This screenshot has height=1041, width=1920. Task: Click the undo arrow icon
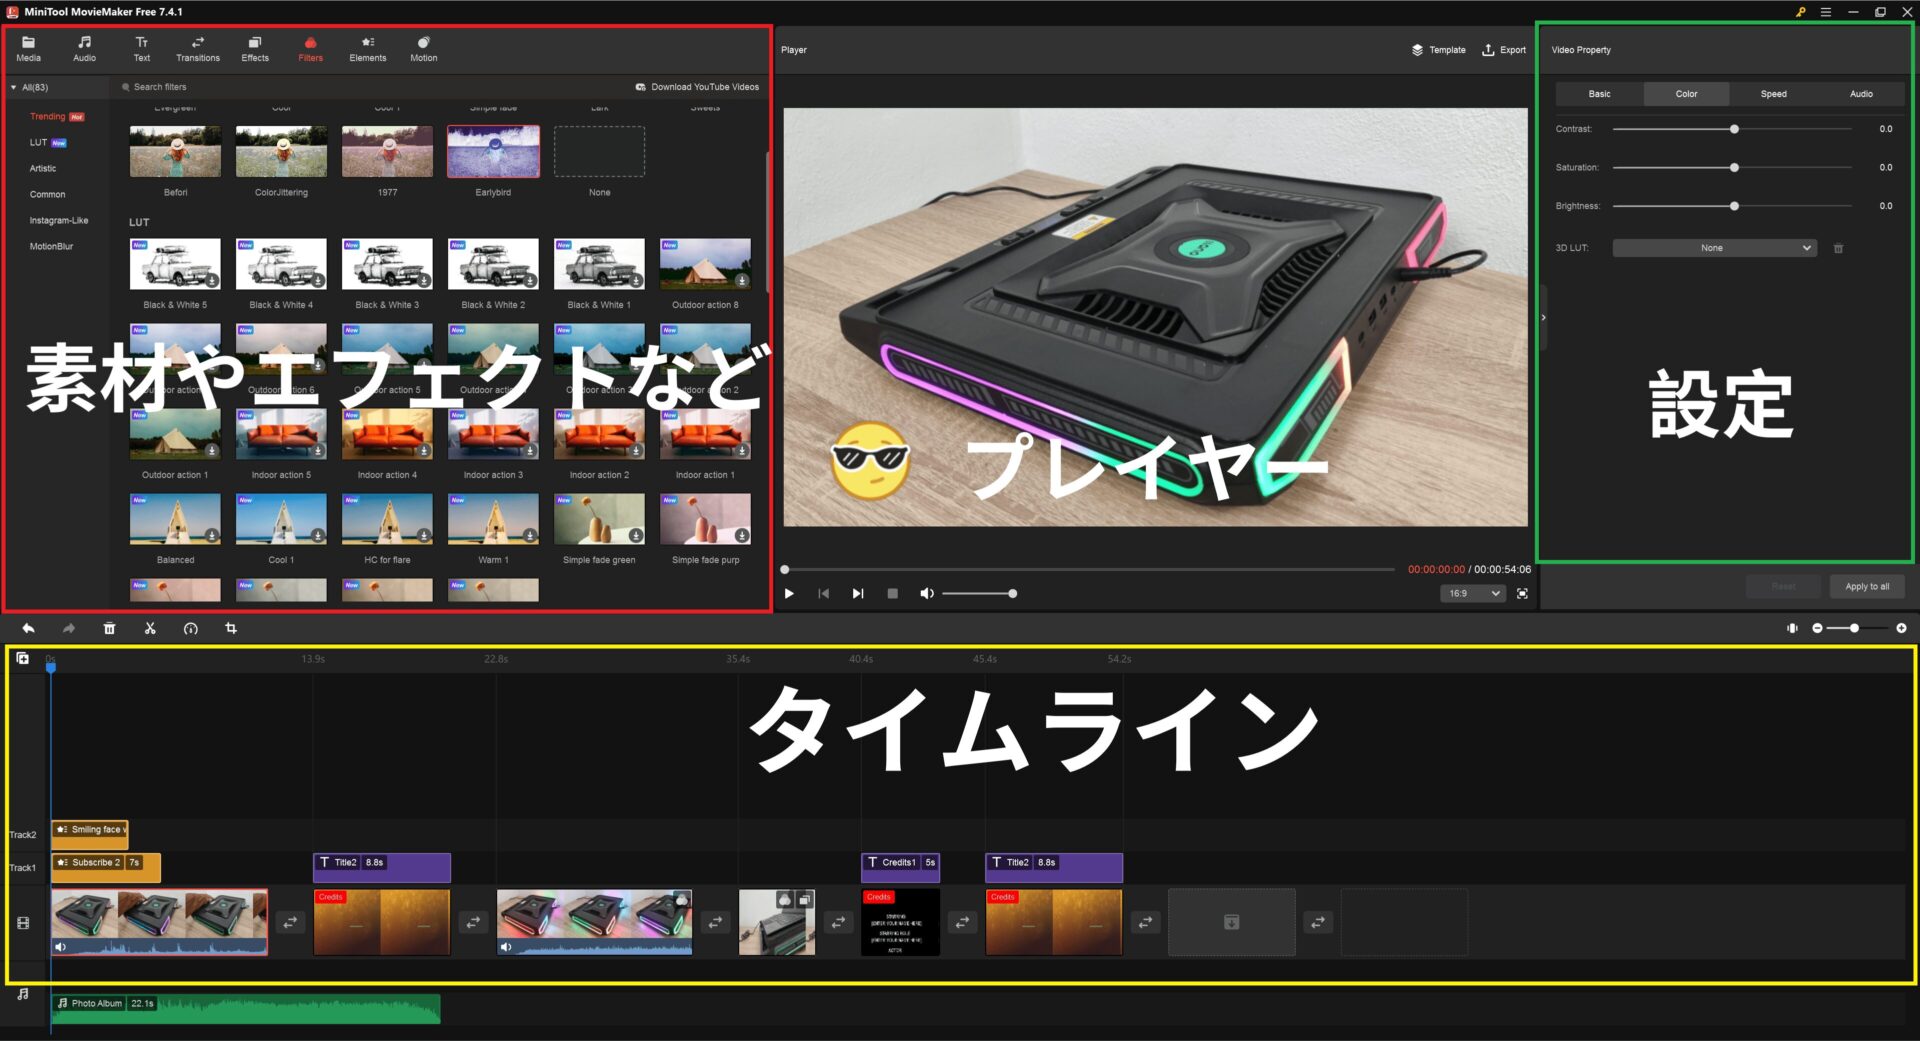point(28,628)
